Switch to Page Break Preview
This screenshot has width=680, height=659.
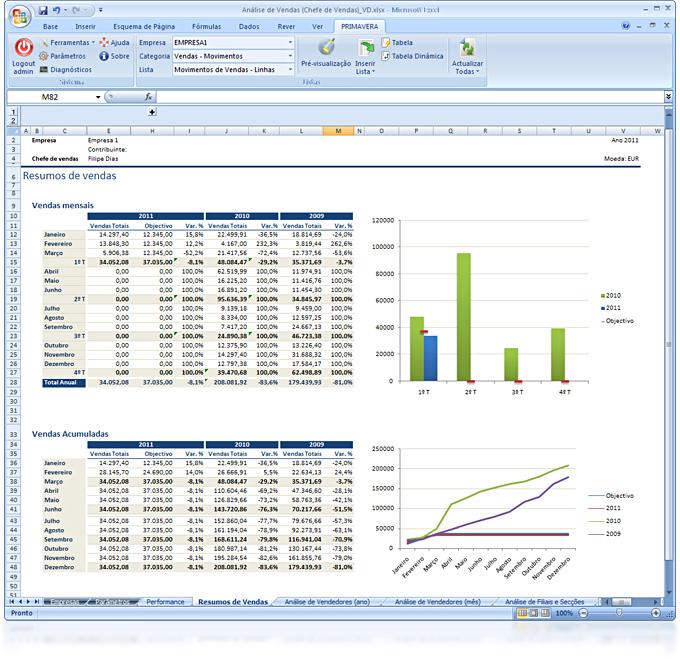click(x=545, y=613)
